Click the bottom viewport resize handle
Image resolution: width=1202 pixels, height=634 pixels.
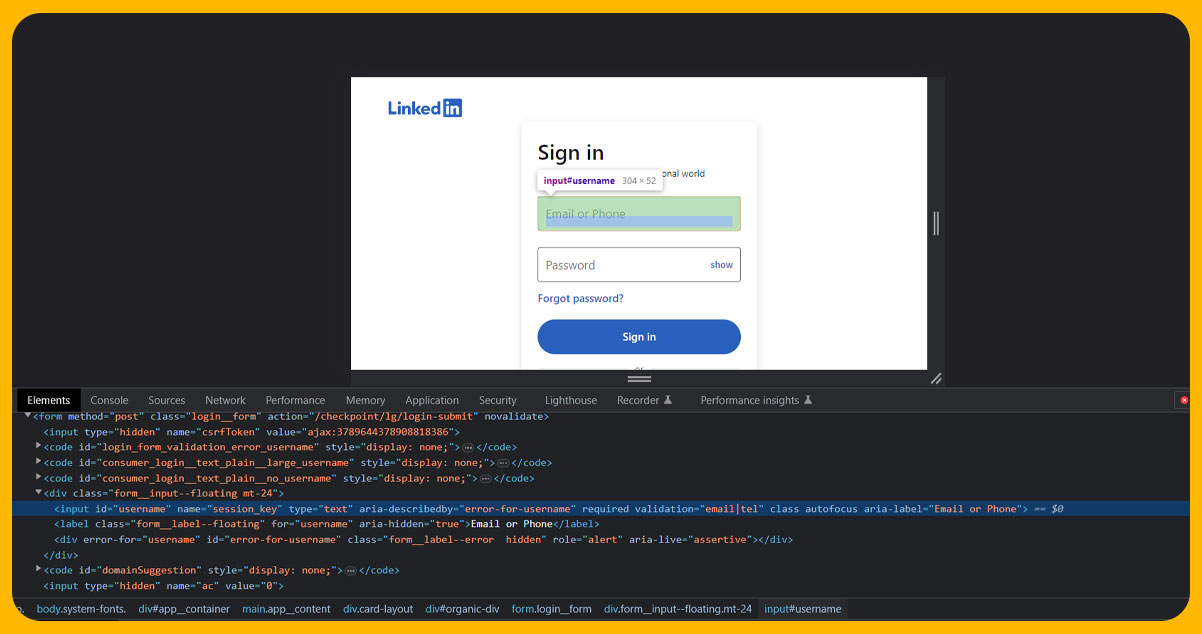click(x=639, y=379)
